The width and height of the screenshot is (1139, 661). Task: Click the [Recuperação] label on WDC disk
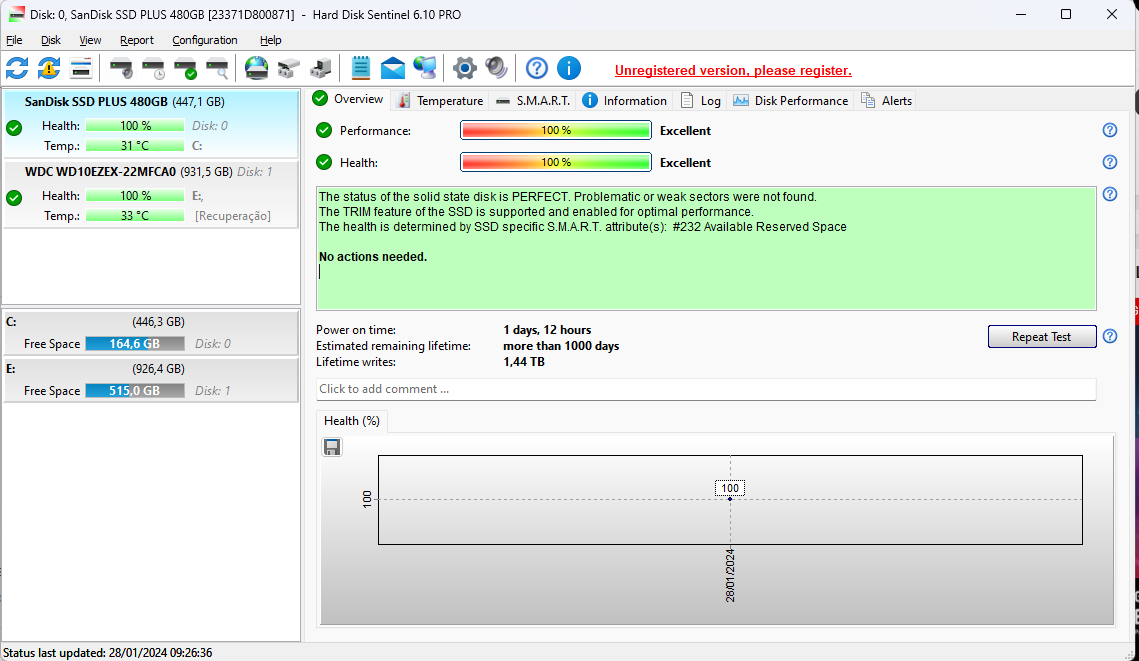click(232, 216)
